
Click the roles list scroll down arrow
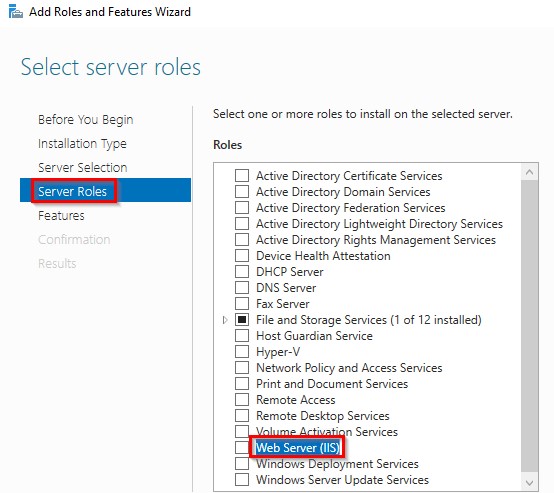529,482
